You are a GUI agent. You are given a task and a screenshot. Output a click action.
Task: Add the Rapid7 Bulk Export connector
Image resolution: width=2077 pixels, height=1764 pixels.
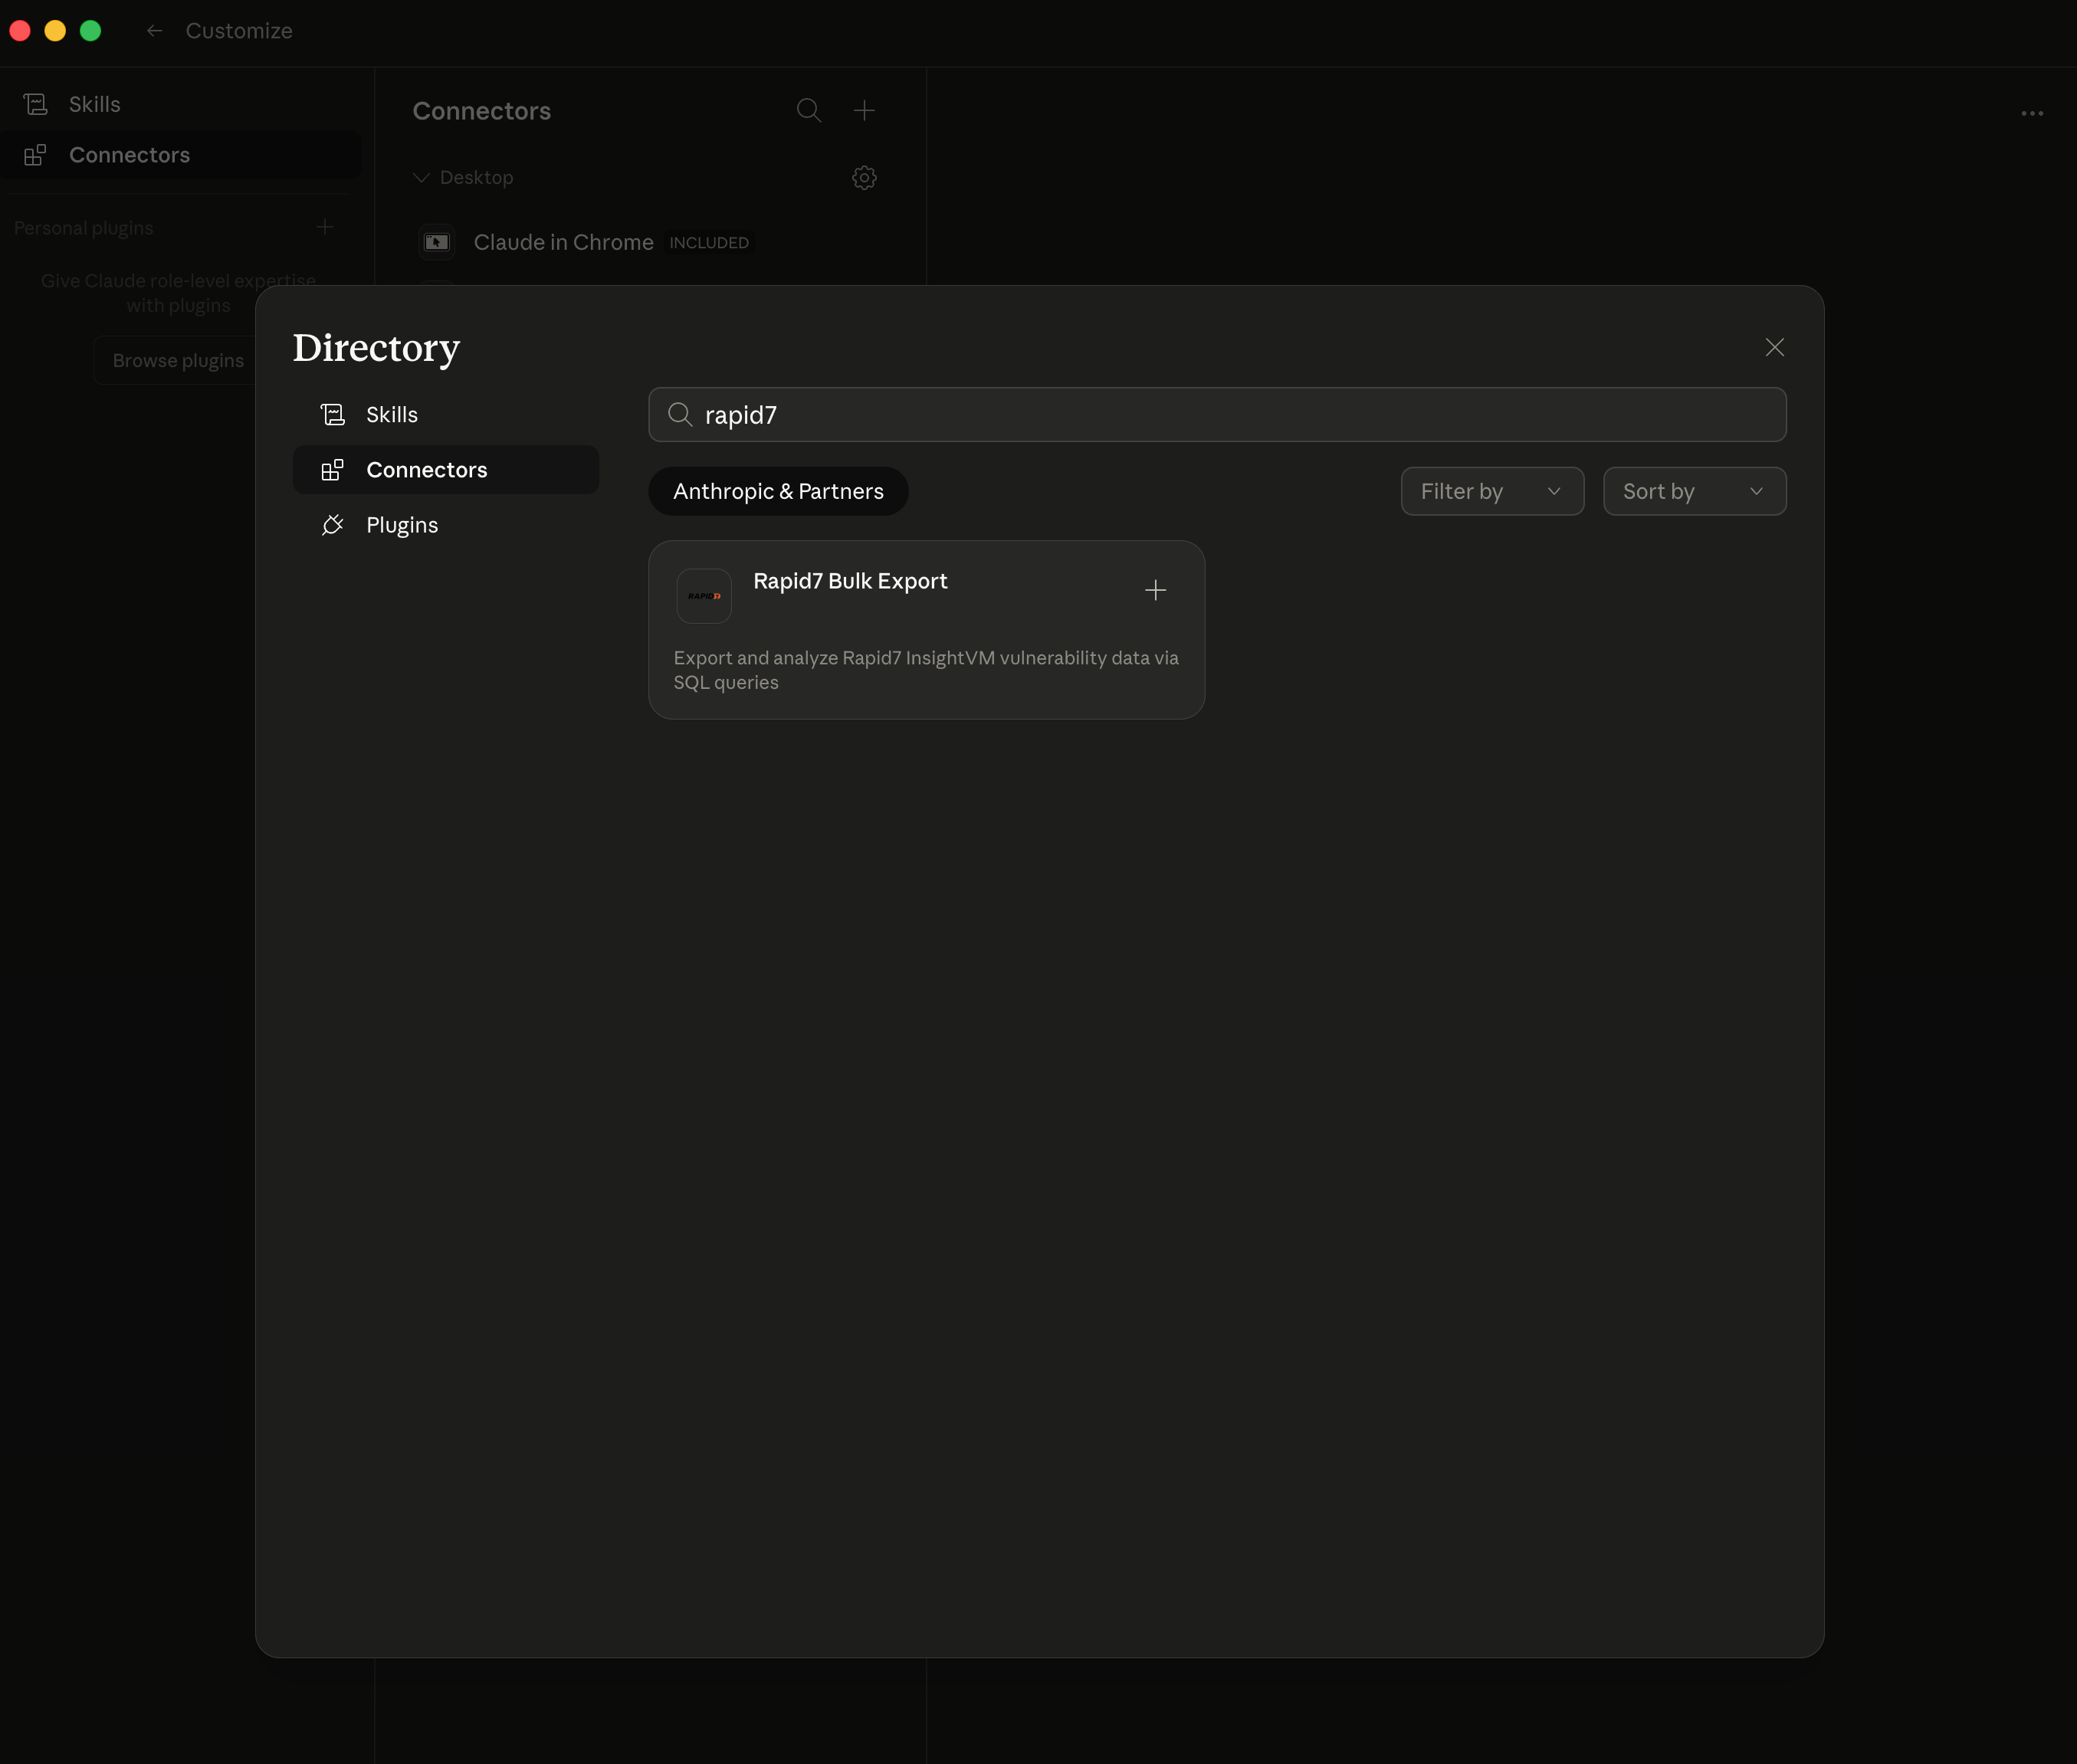pyautogui.click(x=1155, y=590)
